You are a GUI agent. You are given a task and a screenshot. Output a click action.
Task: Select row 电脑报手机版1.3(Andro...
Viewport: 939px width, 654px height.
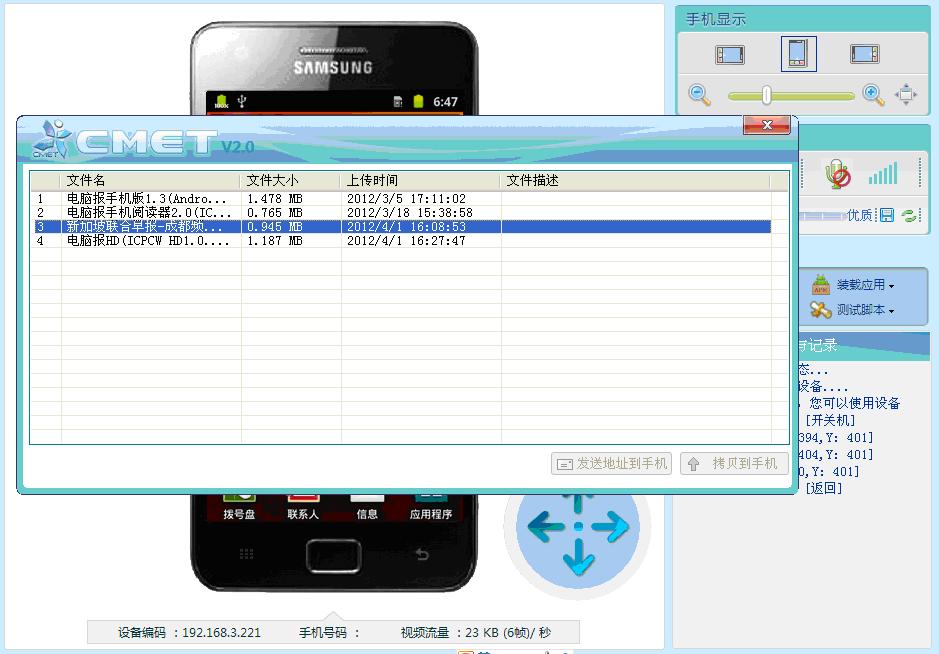point(400,199)
